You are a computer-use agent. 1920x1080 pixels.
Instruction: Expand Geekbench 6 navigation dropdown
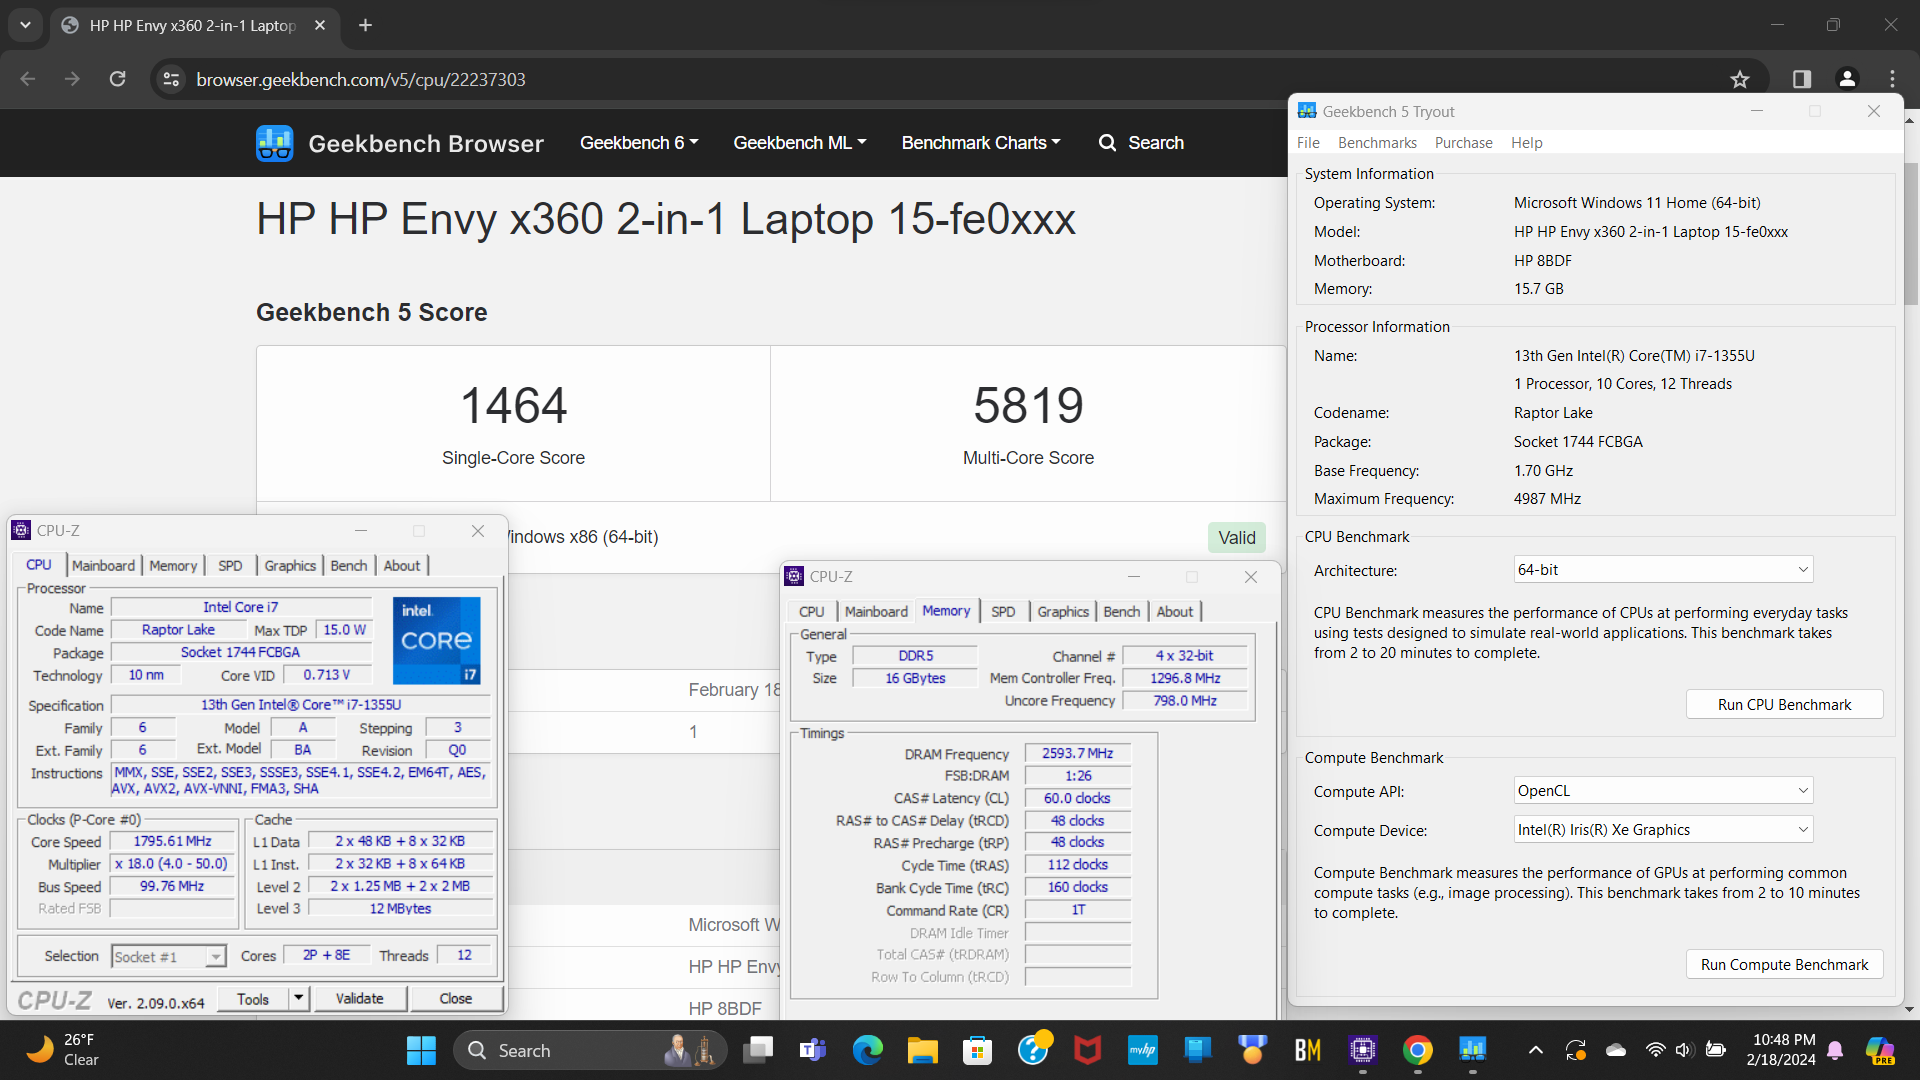639,143
